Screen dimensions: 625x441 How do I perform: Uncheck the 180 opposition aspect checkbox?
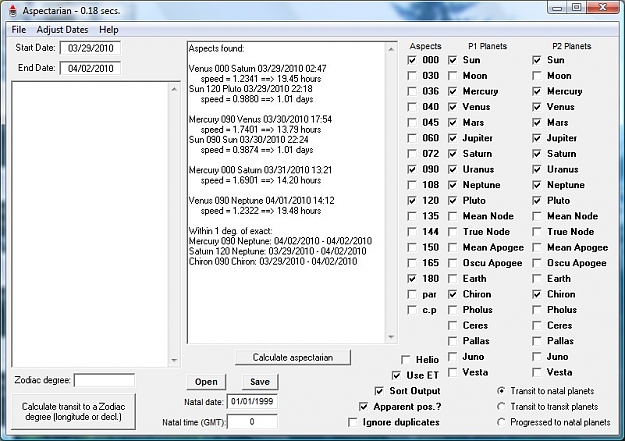(412, 279)
